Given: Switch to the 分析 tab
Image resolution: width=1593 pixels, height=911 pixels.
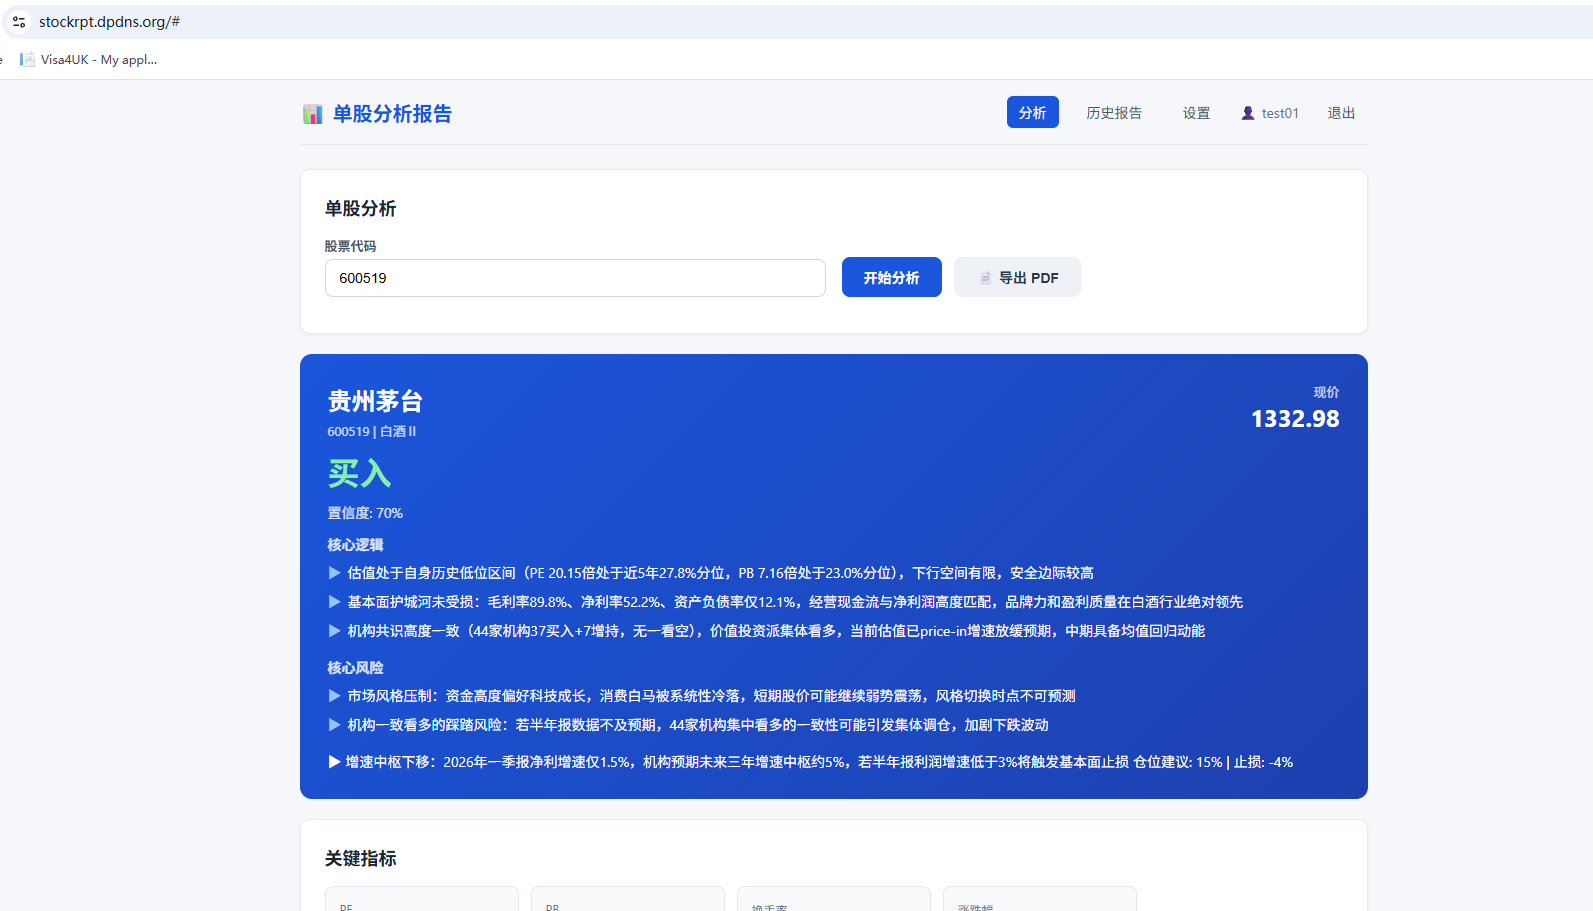Looking at the screenshot, I should click(x=1033, y=113).
